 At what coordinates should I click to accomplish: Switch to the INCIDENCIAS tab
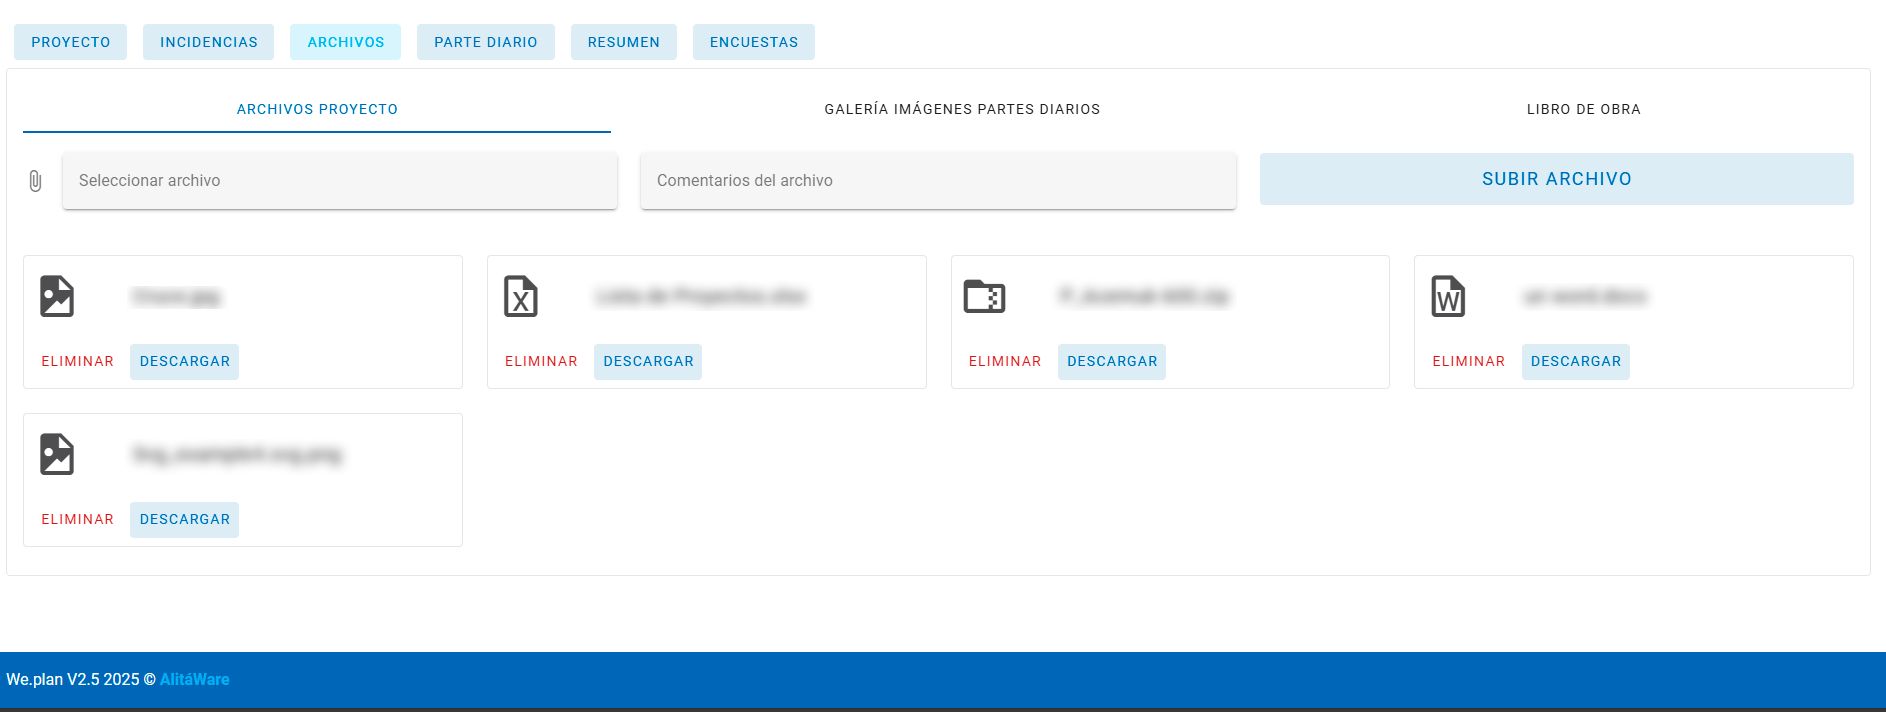click(x=209, y=42)
